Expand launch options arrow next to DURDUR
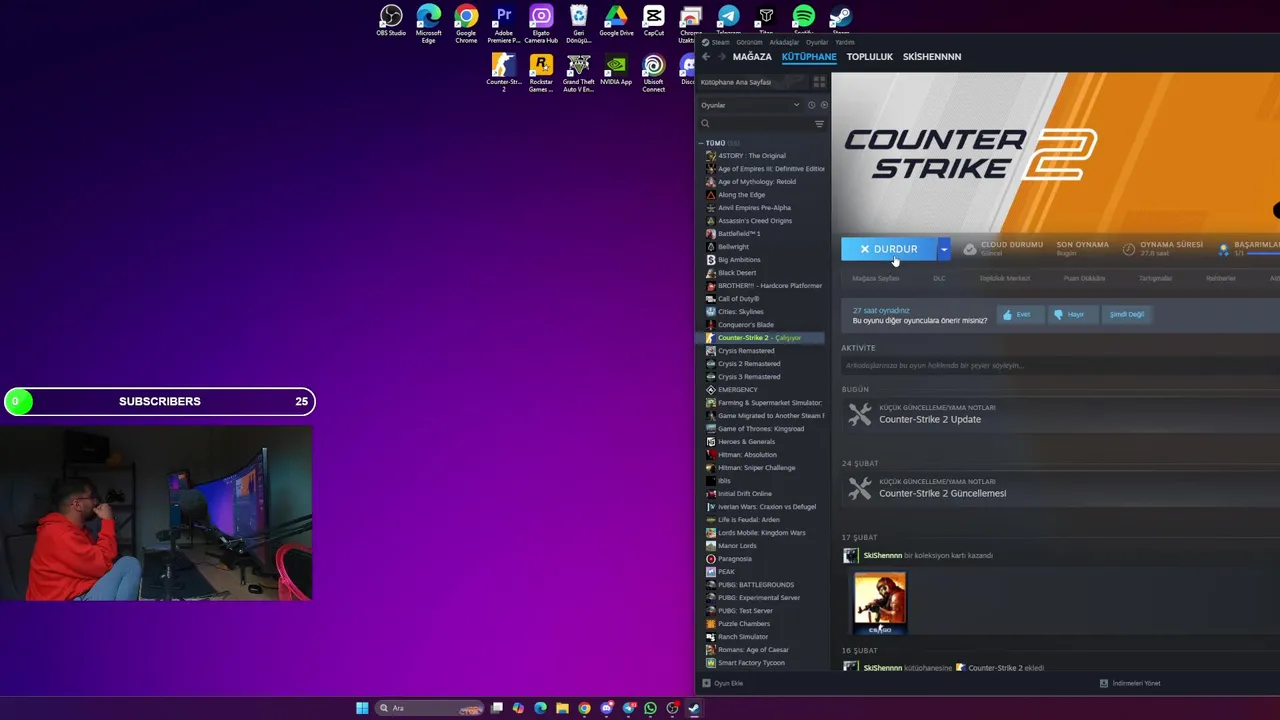Image resolution: width=1280 pixels, height=720 pixels. point(943,249)
